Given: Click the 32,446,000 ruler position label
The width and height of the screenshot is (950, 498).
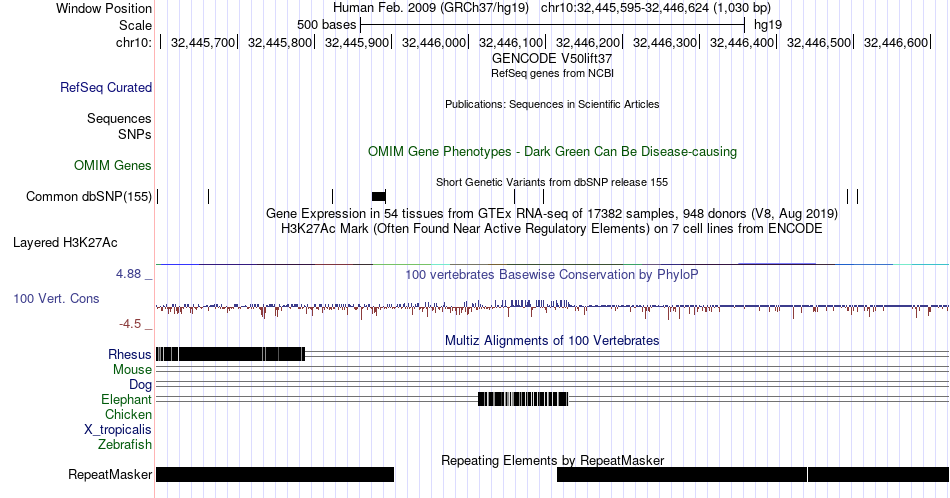Looking at the screenshot, I should coord(433,42).
